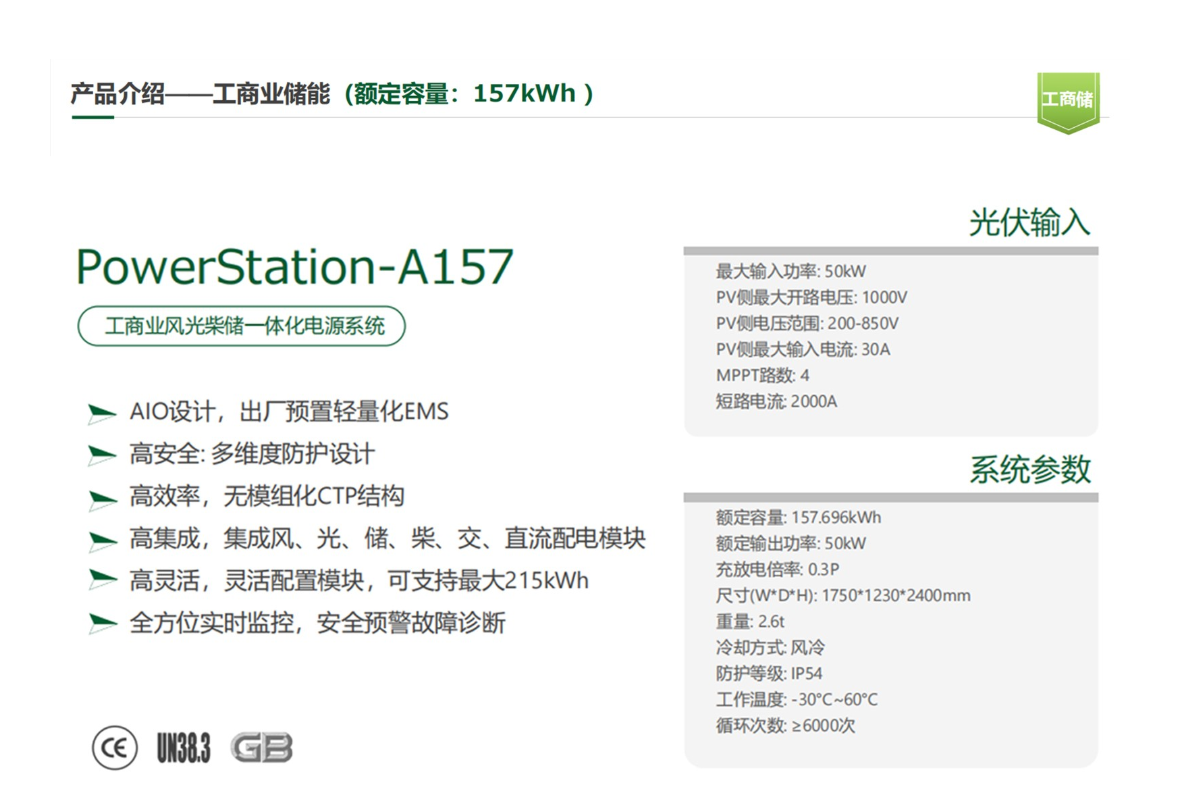Click the arrow bullet beside 高灵活
The height and width of the screenshot is (810, 1191).
(102, 581)
